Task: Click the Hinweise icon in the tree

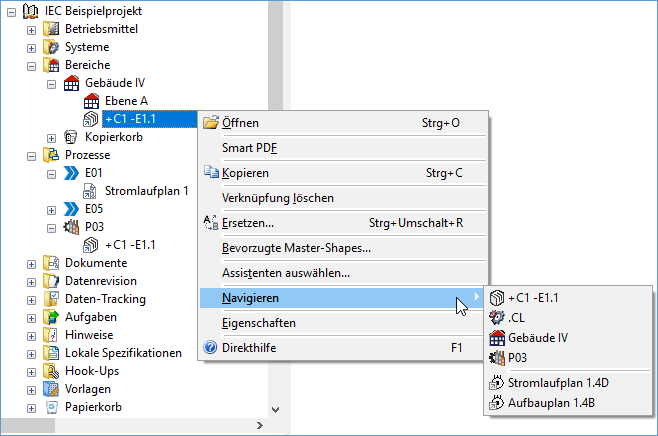Action: (52, 335)
